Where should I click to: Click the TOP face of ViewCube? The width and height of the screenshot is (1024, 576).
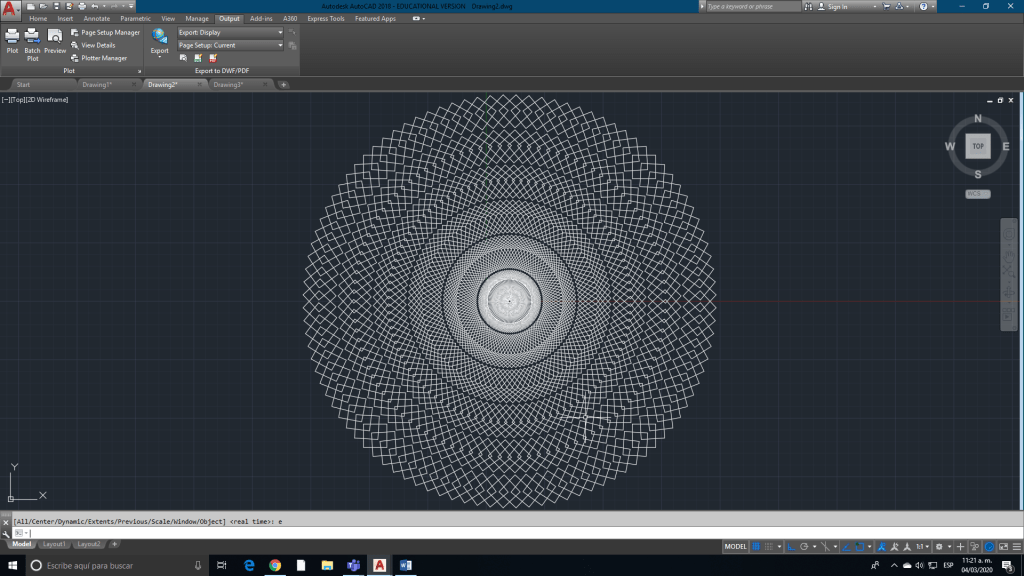click(978, 146)
